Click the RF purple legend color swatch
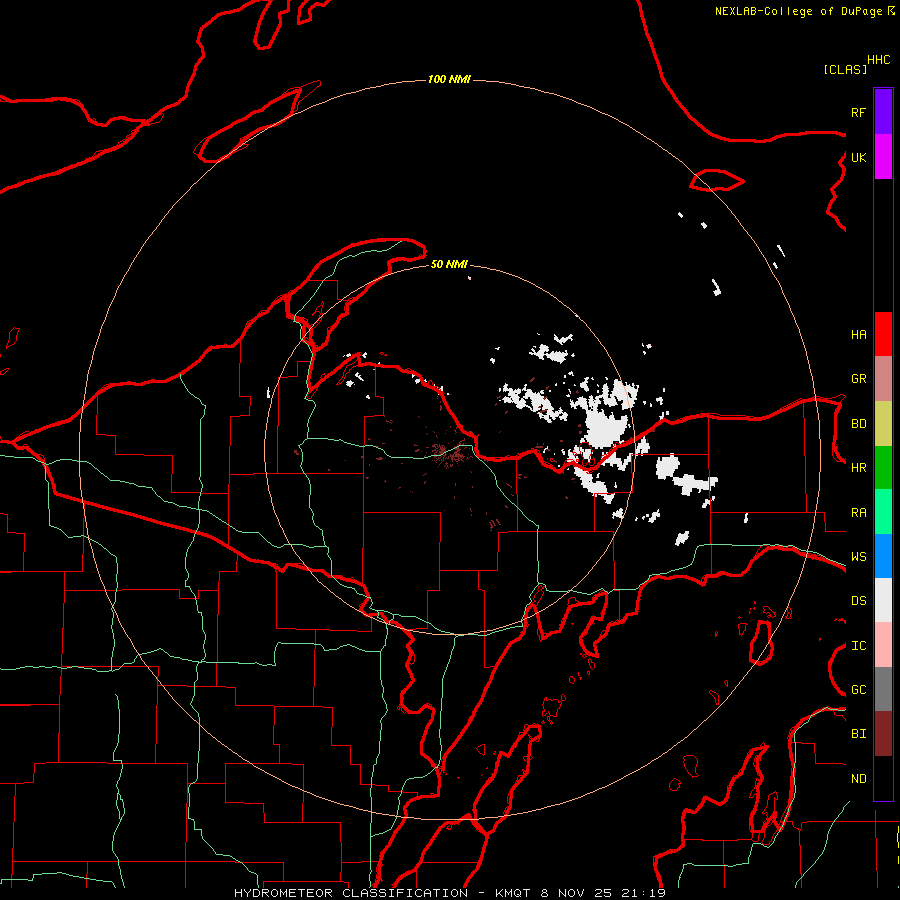The width and height of the screenshot is (900, 900). (883, 112)
